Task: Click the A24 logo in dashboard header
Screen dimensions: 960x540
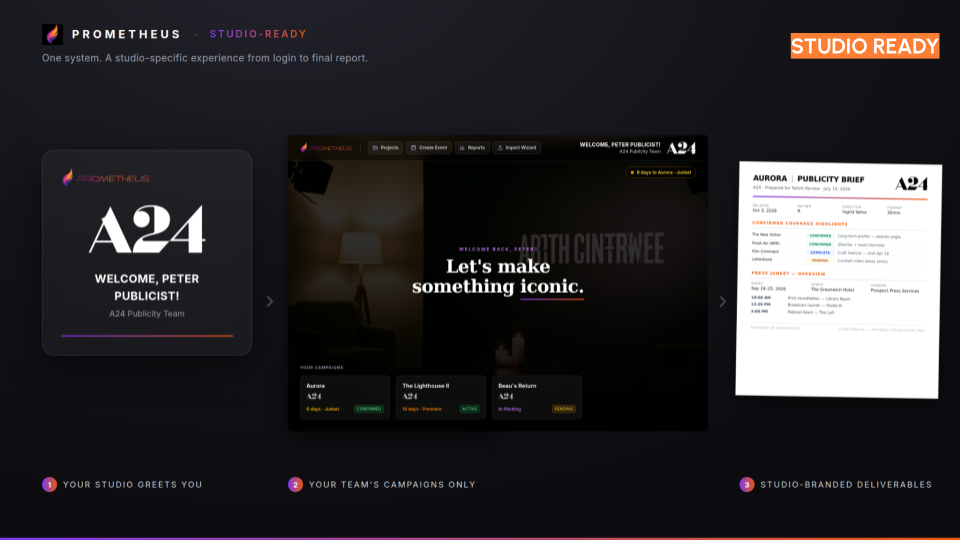Action: 681,148
